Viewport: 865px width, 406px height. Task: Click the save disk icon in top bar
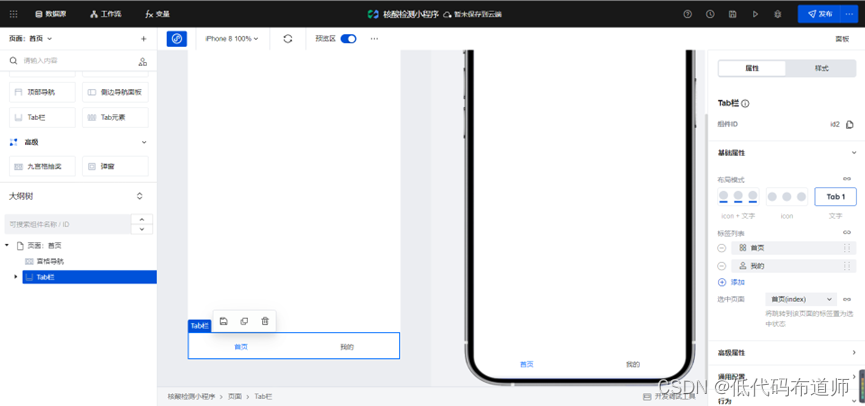[733, 14]
